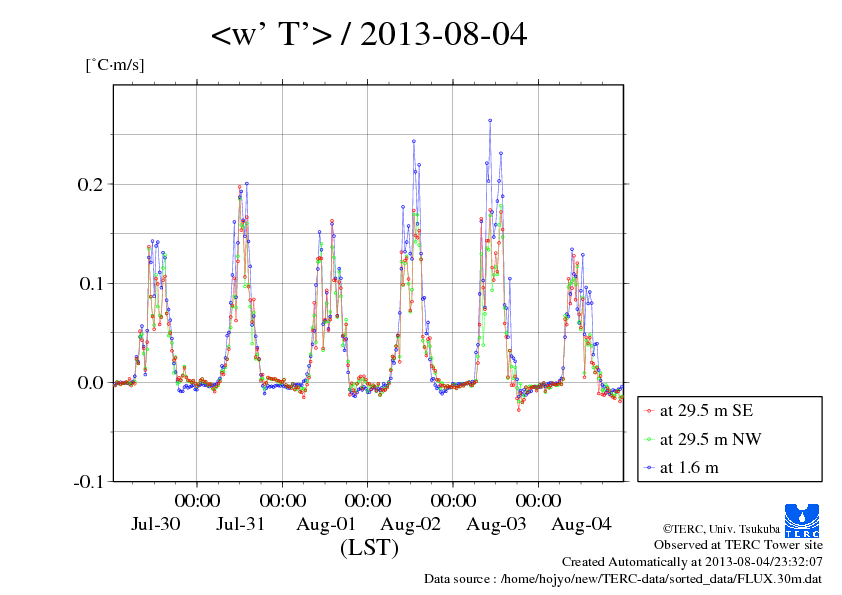This screenshot has height=595, width=842.
Task: Select legend text 'at 29.5 m NW'
Action: [x=710, y=439]
